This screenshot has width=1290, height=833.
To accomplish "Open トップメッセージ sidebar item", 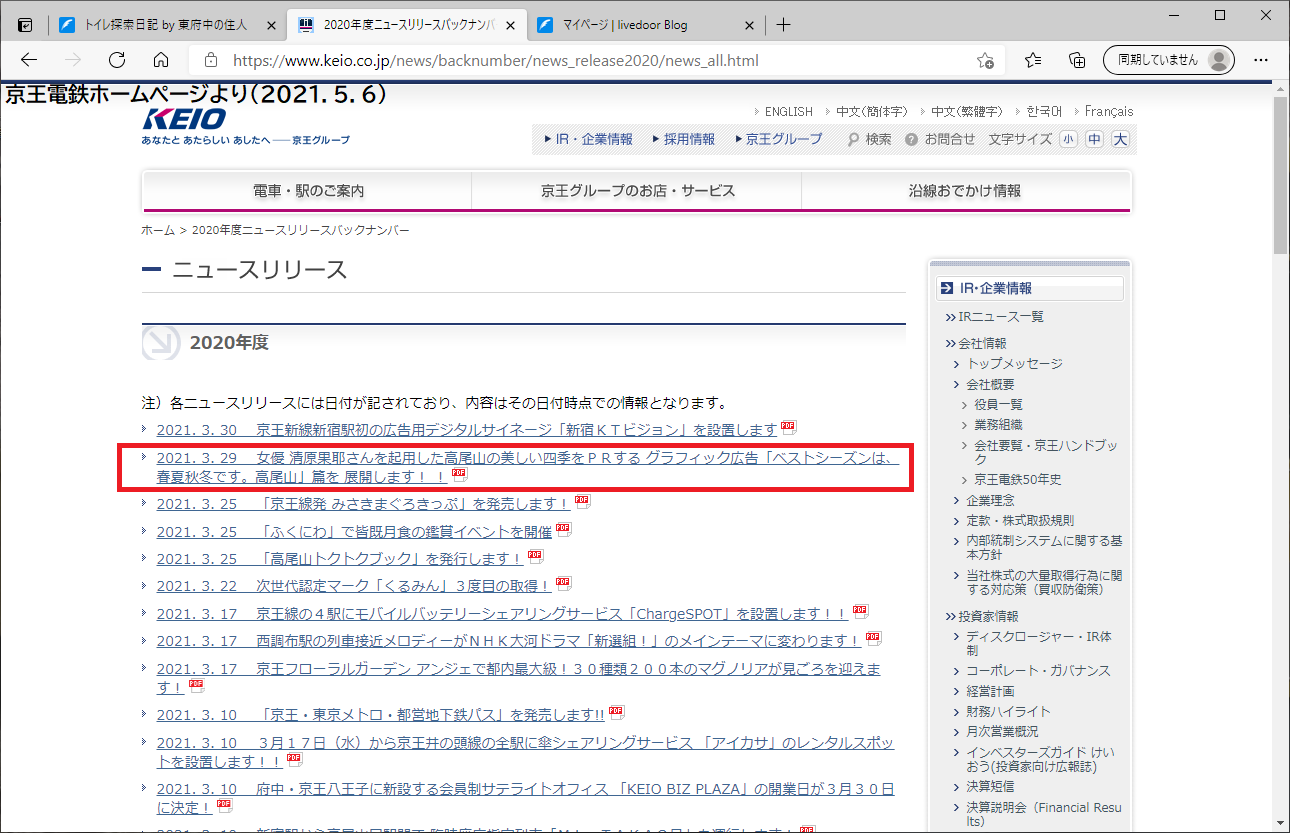I will tap(1014, 364).
